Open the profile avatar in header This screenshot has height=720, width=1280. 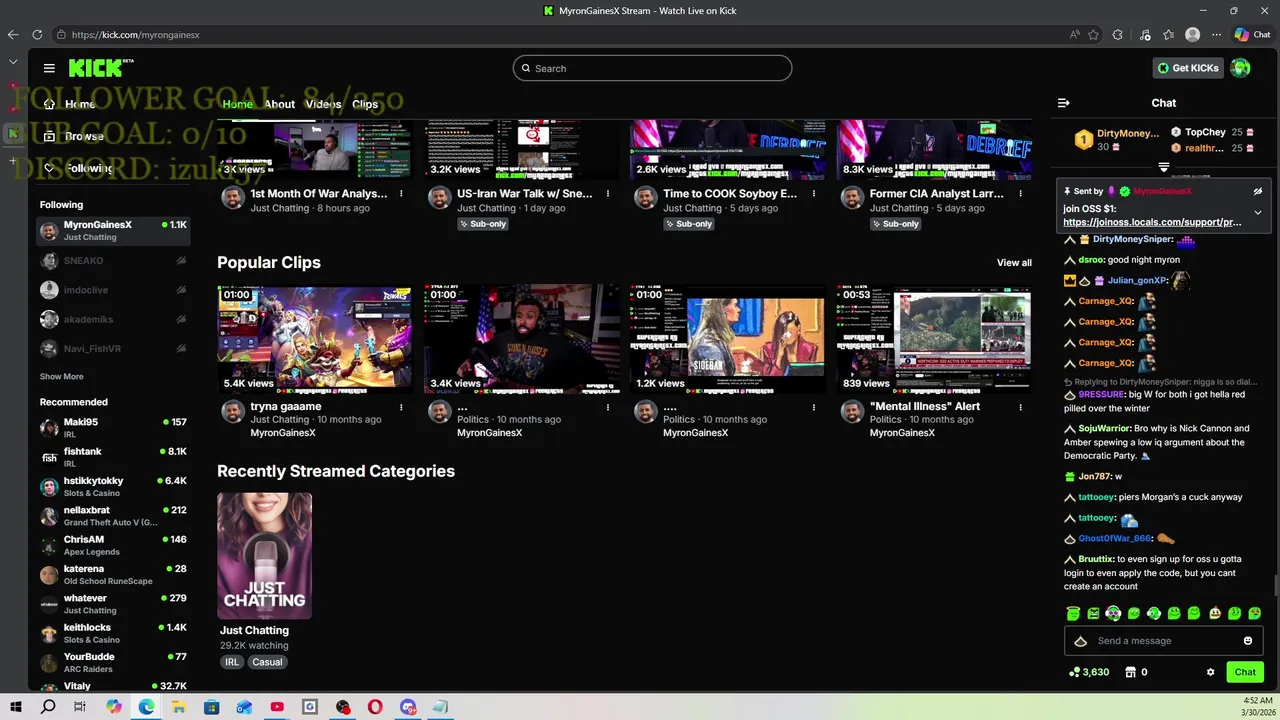coord(1241,68)
